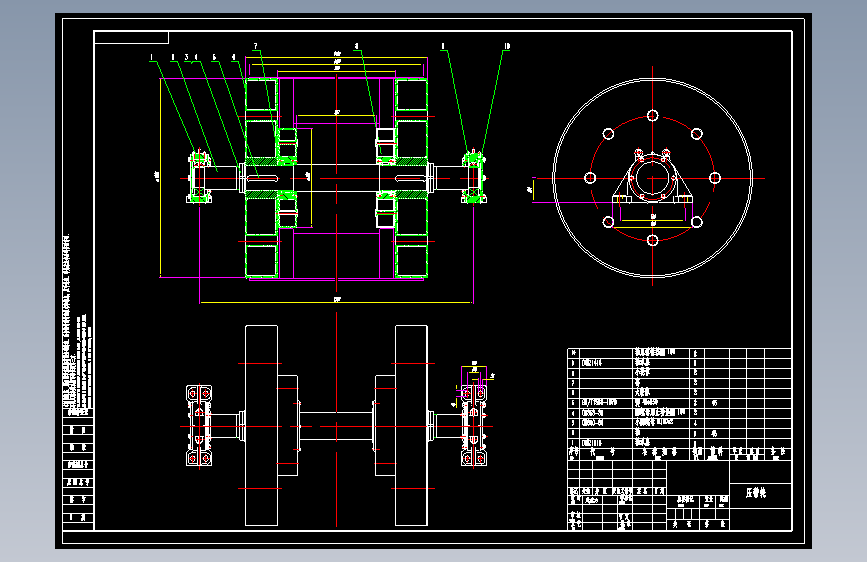This screenshot has width=867, height=562.
Task: Select left keyway slot on section view shaft
Action: [262, 178]
